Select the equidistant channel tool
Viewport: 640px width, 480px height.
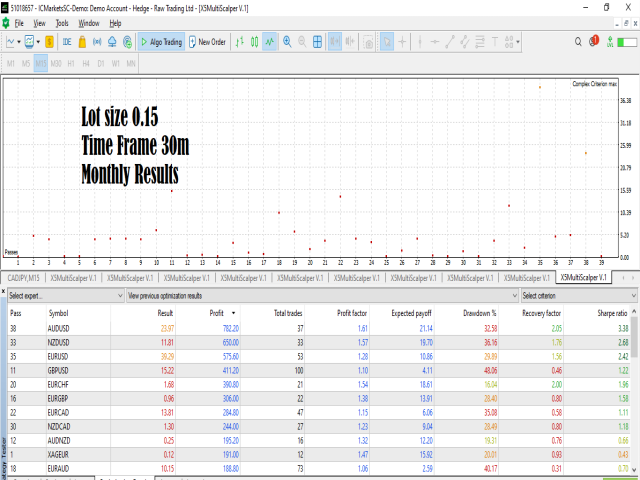pos(464,42)
